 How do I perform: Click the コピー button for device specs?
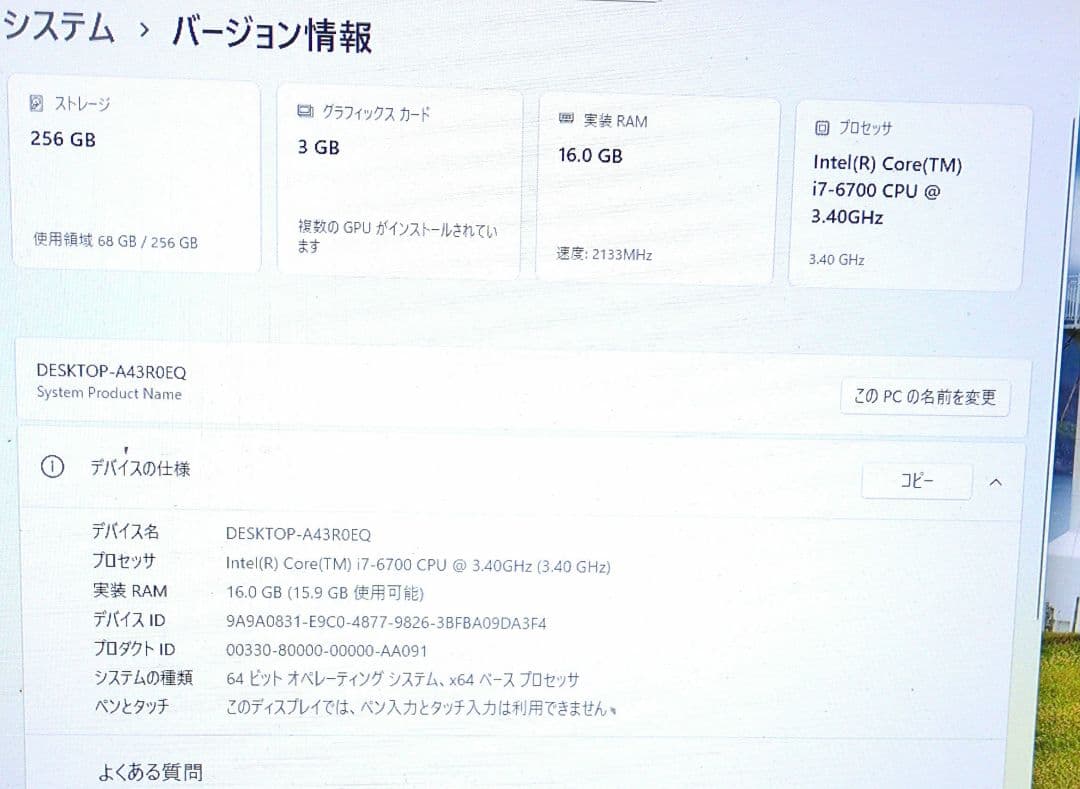pos(916,481)
